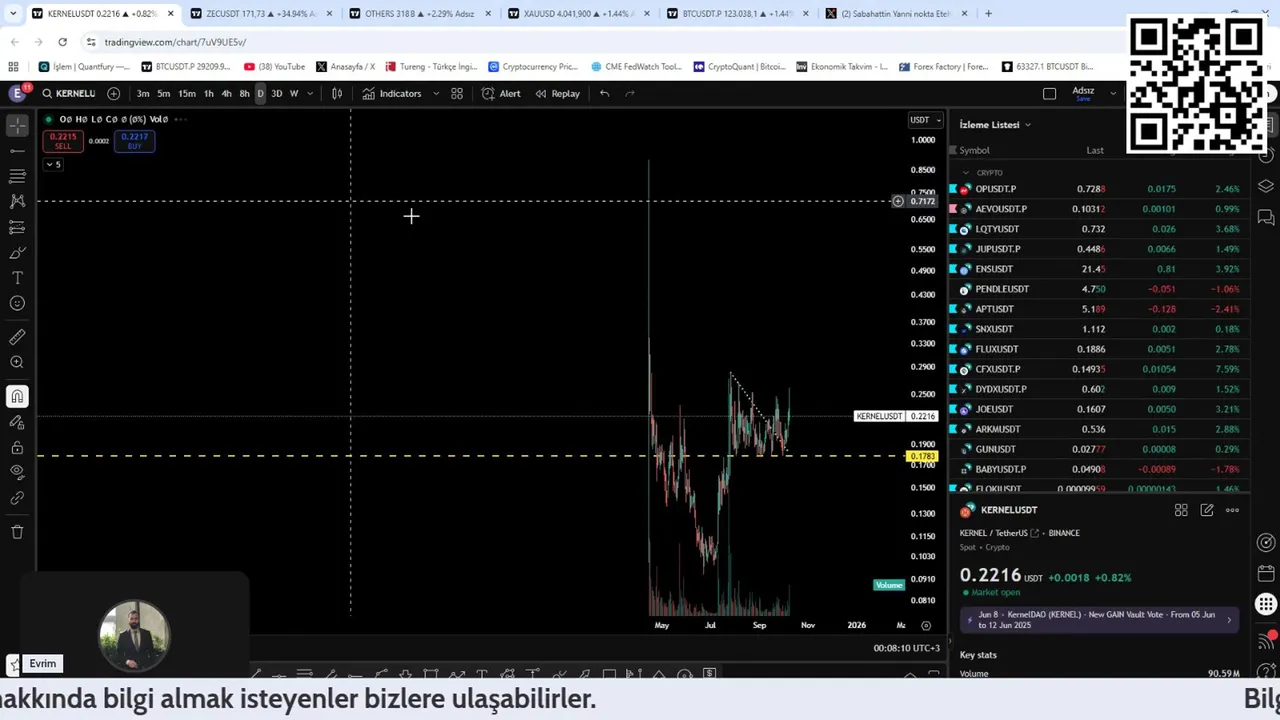Open indicator templates grid icon
Viewport: 1280px width, 720px height.
(457, 93)
